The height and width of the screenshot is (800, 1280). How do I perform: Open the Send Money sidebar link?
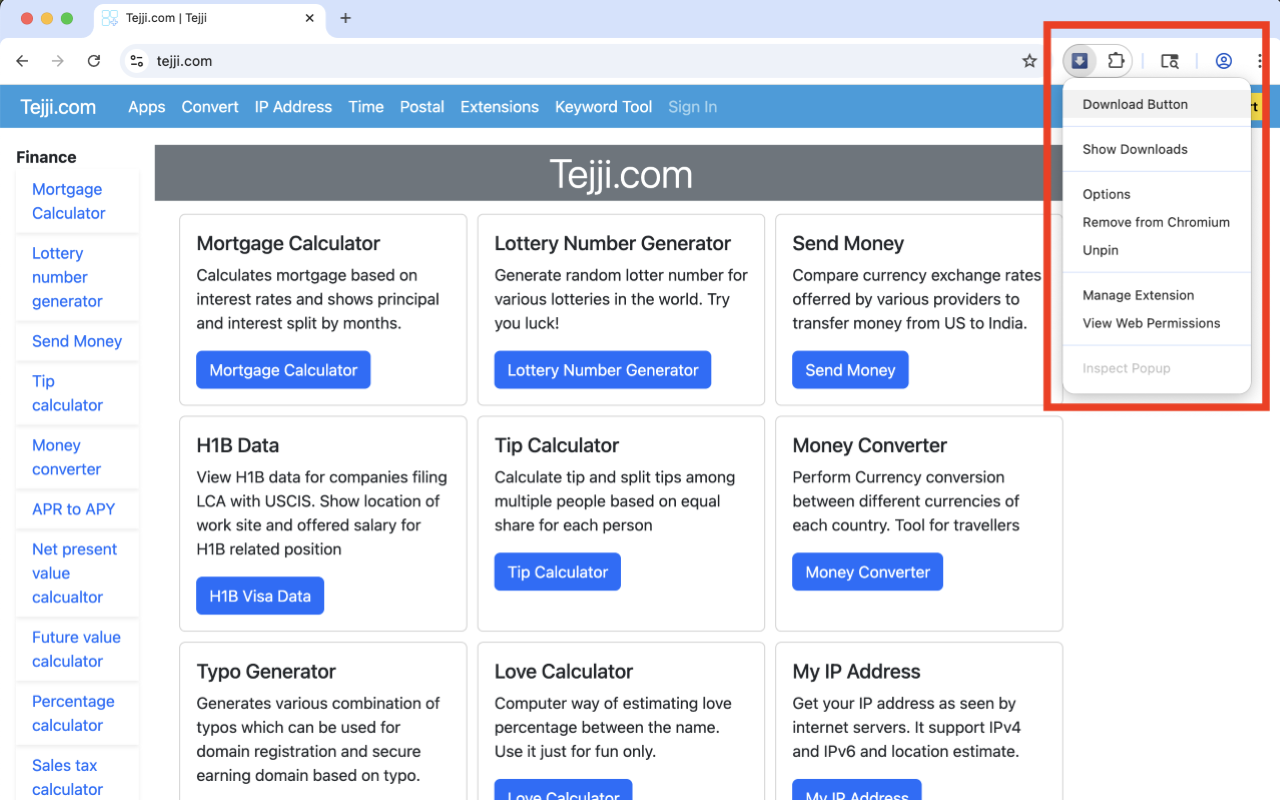(x=77, y=341)
